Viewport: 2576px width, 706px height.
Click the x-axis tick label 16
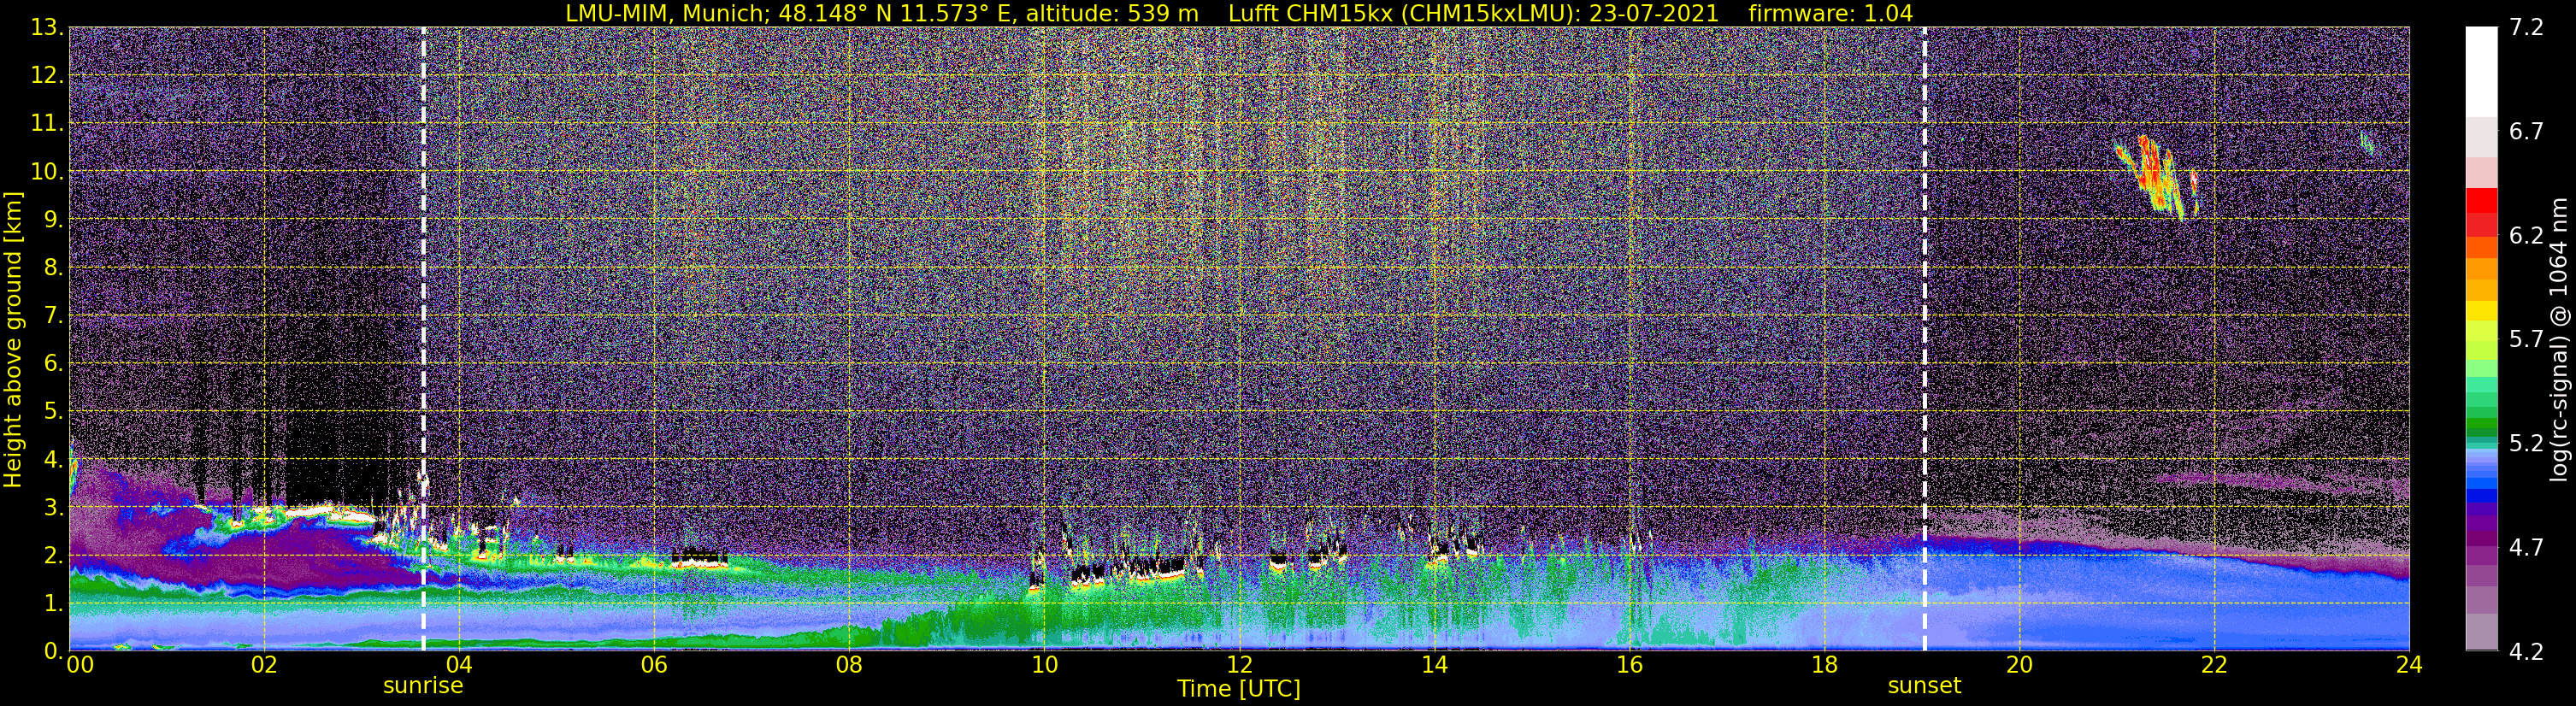pyautogui.click(x=1629, y=665)
